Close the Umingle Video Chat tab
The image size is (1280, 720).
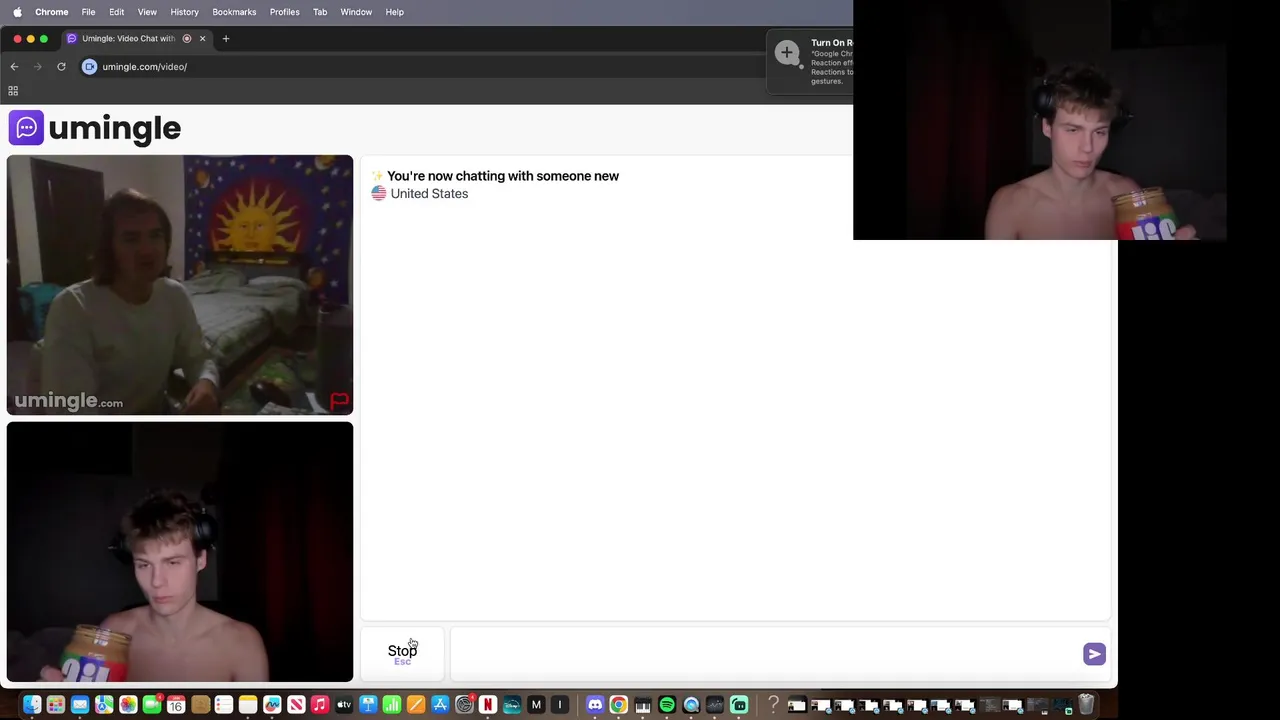click(x=202, y=38)
